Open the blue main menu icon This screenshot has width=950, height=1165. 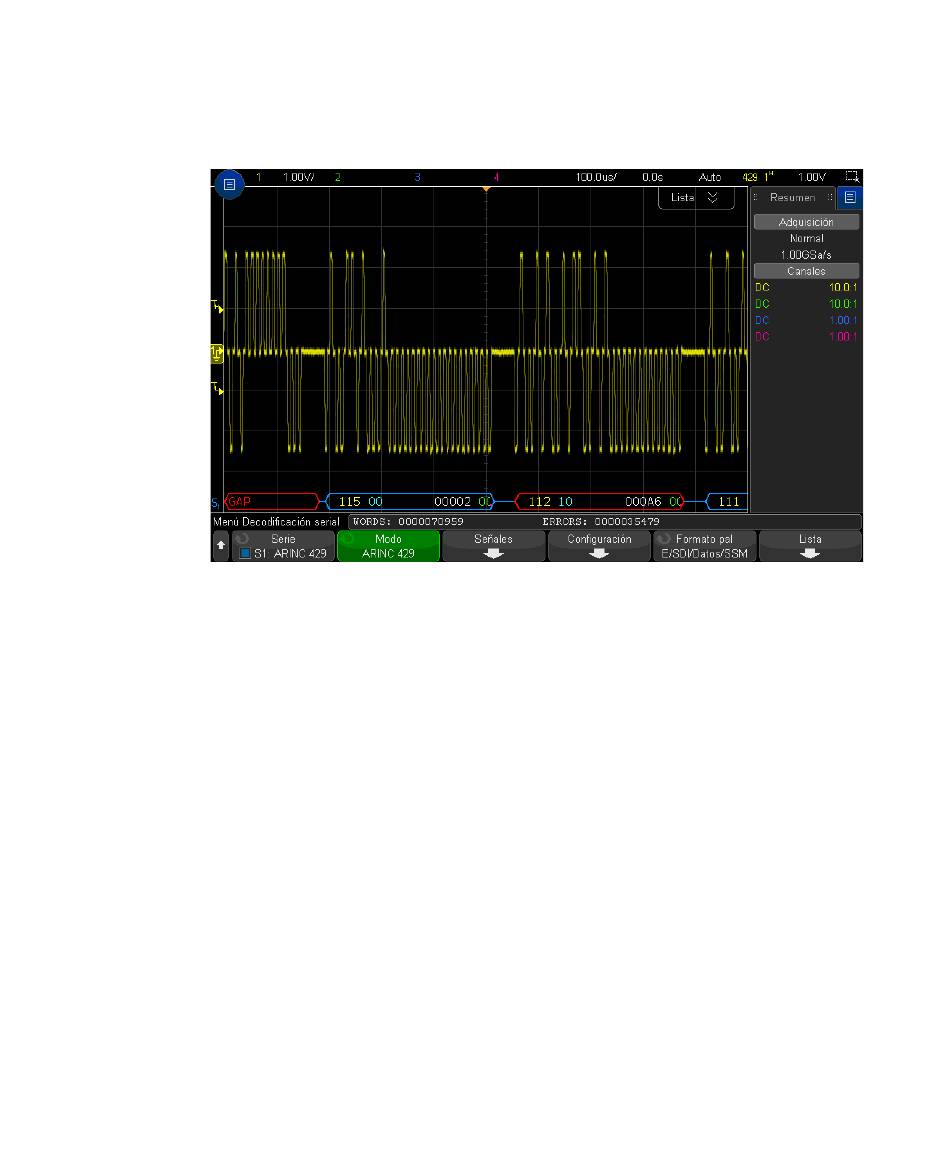click(x=230, y=184)
